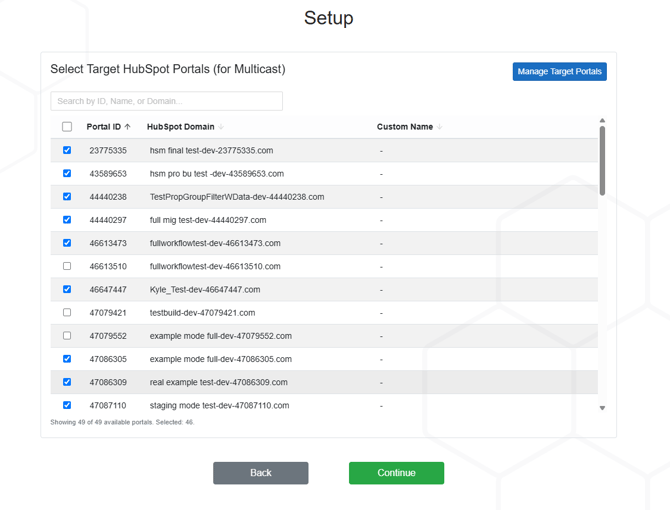Proceed with the green Continue button
This screenshot has width=670, height=510.
396,473
